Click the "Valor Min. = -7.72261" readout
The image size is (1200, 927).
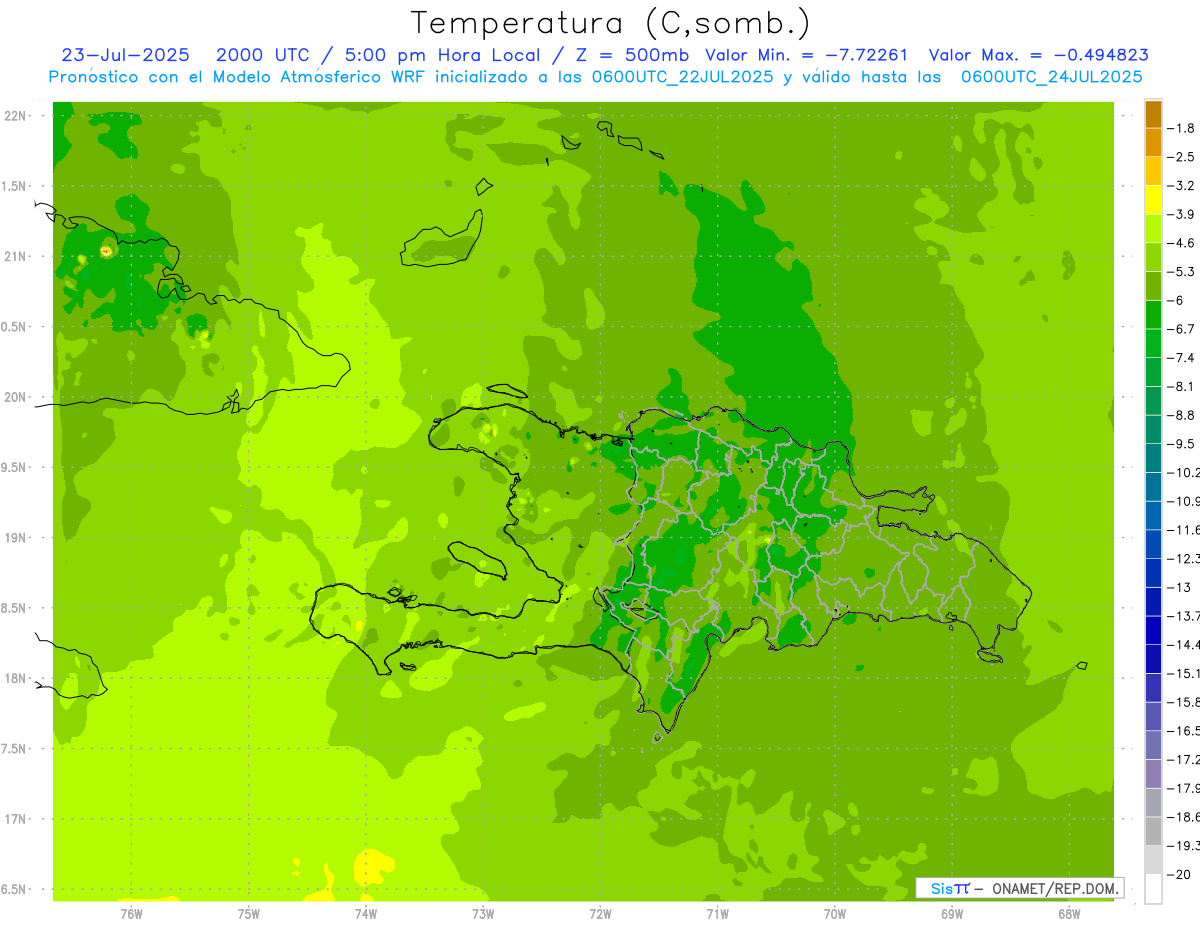[x=806, y=55]
